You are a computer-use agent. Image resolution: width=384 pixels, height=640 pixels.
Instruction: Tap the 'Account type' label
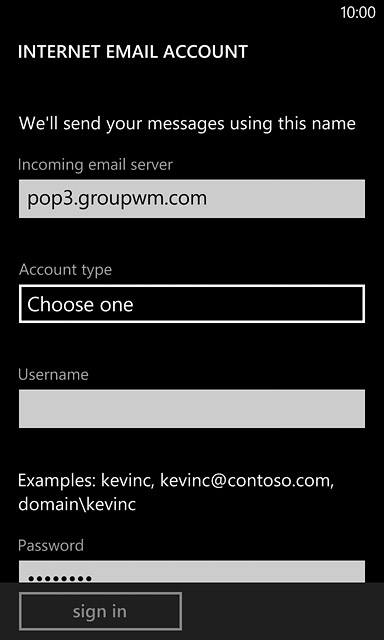tap(65, 270)
